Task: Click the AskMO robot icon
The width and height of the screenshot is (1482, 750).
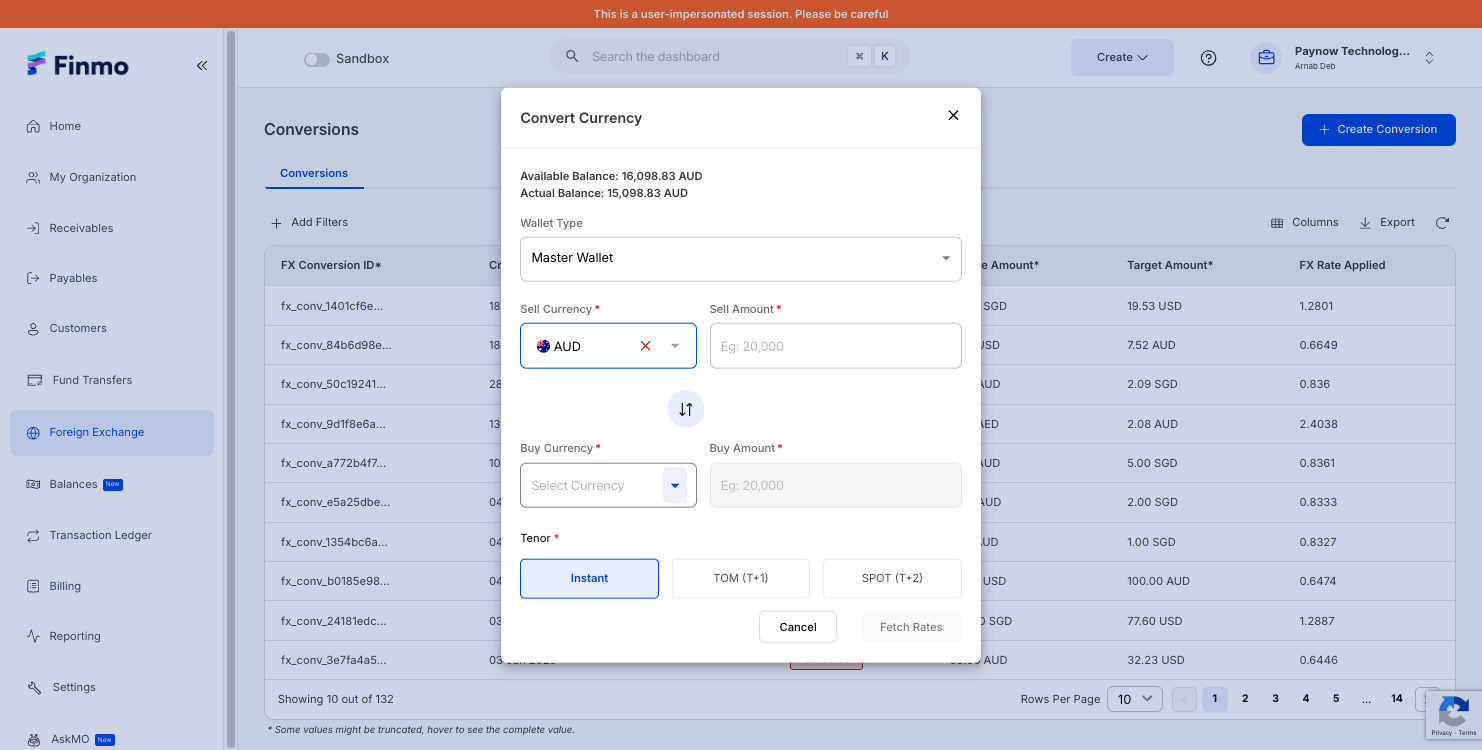Action: (33, 740)
